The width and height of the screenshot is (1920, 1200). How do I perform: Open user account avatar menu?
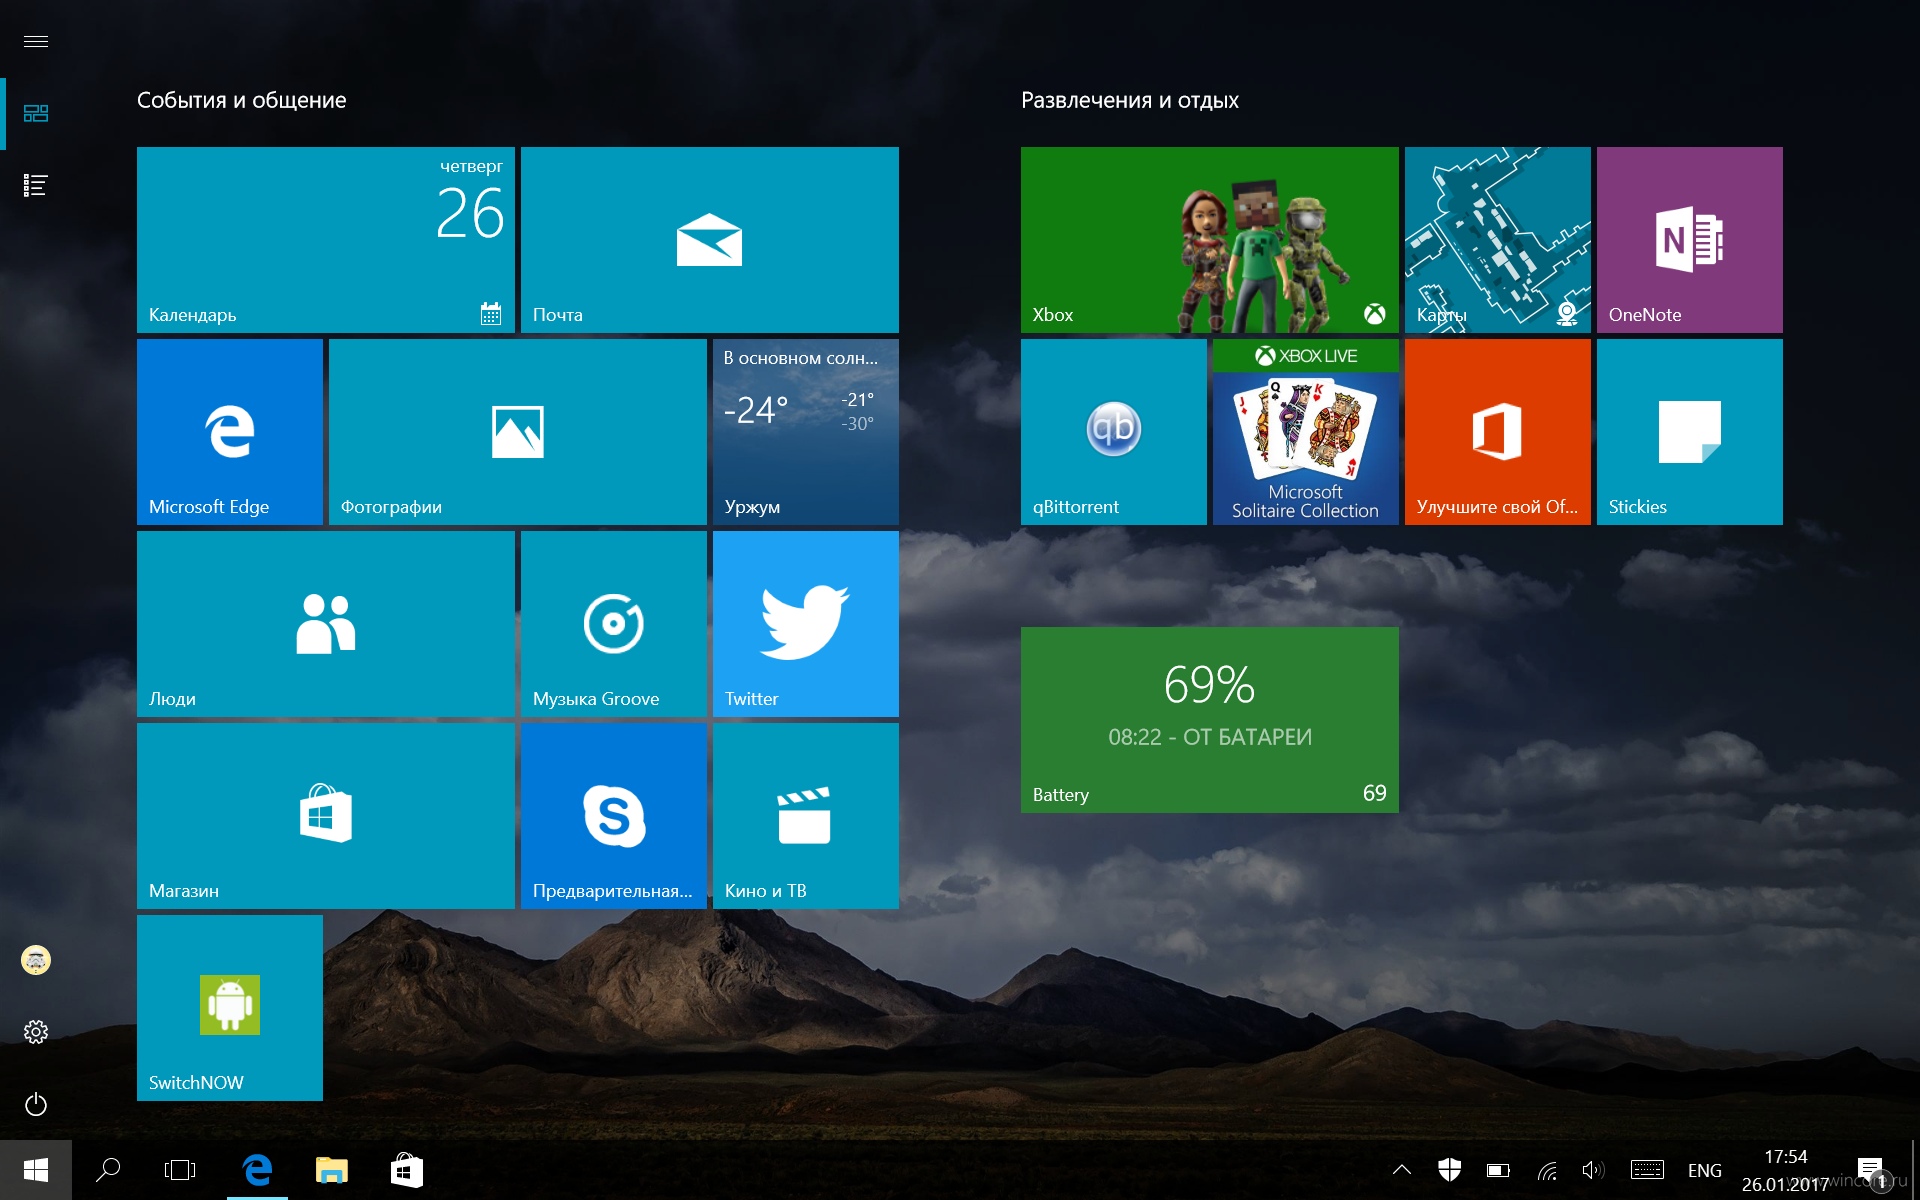pyautogui.click(x=36, y=960)
